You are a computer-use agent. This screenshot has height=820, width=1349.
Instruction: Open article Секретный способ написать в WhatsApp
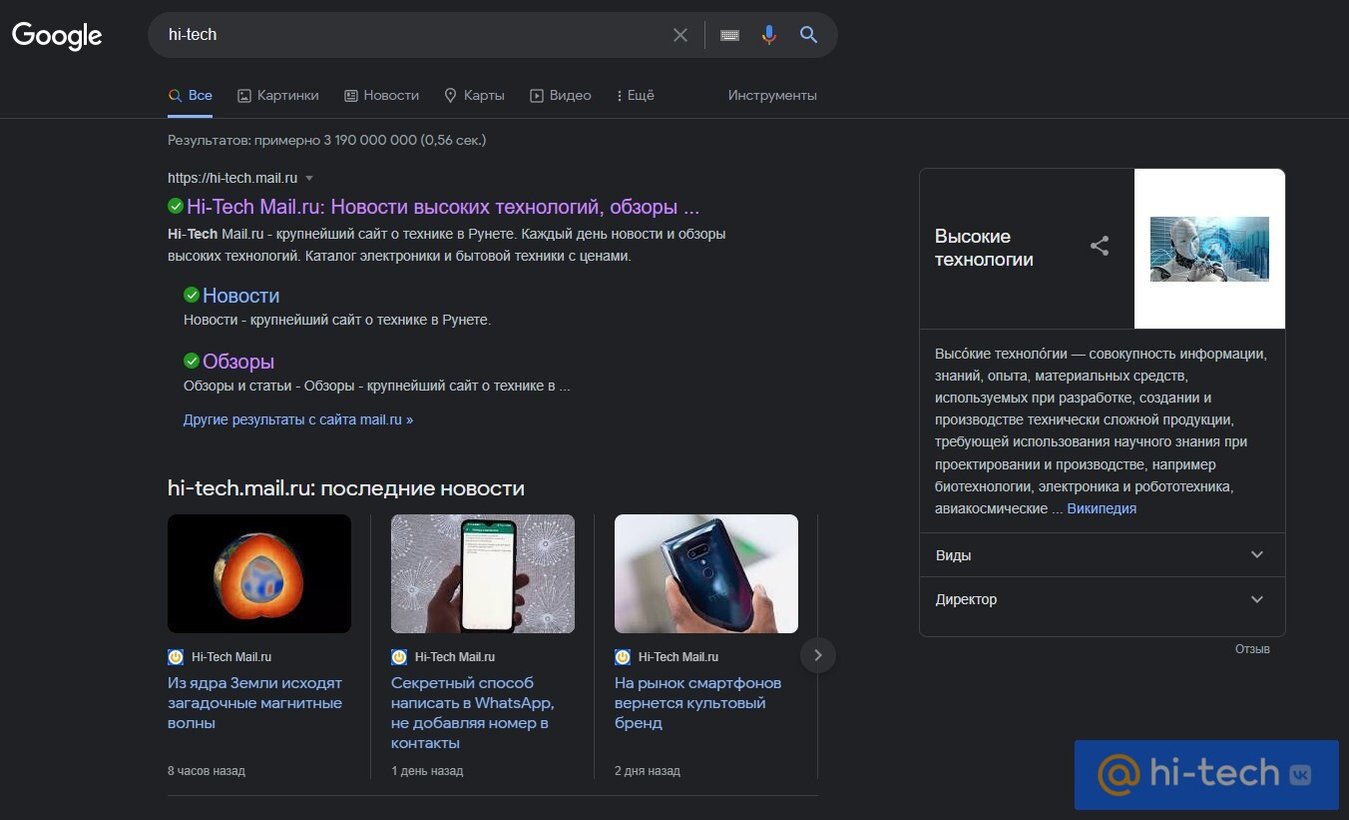(472, 713)
